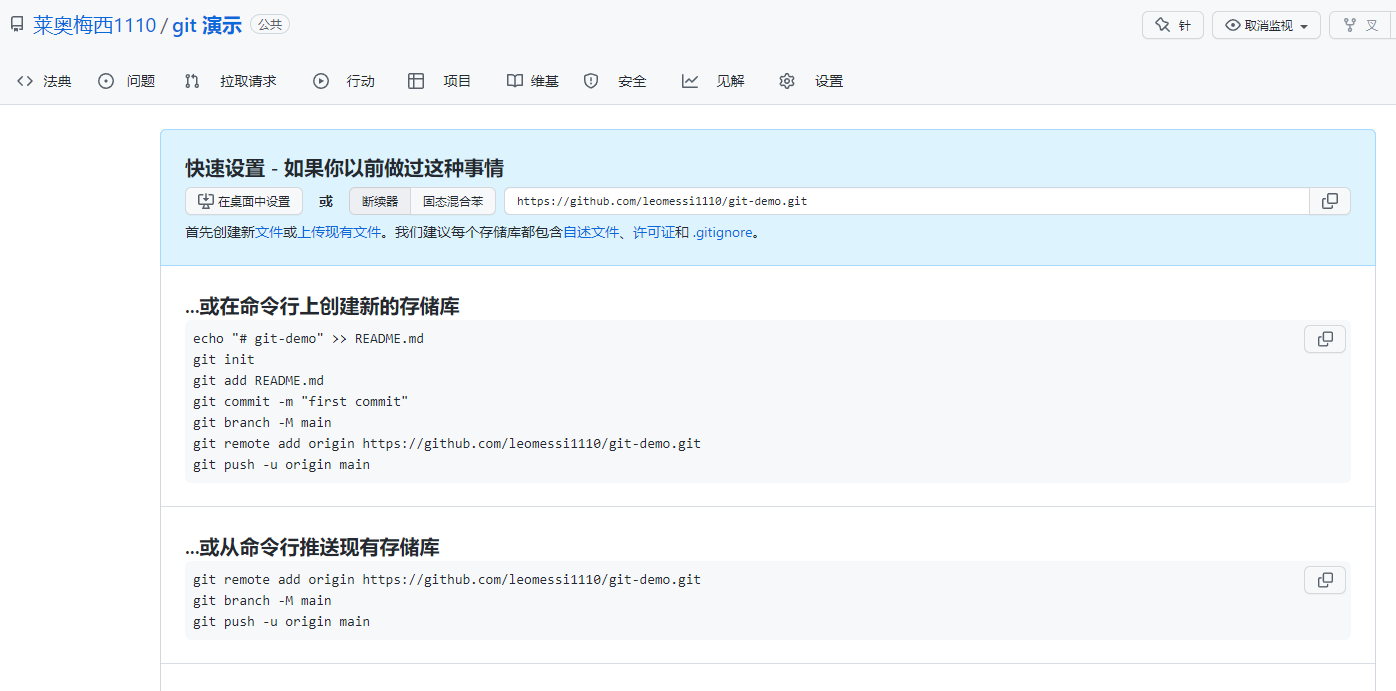Open the 行动 actions tab
Image resolution: width=1396 pixels, height=691 pixels.
(x=344, y=81)
